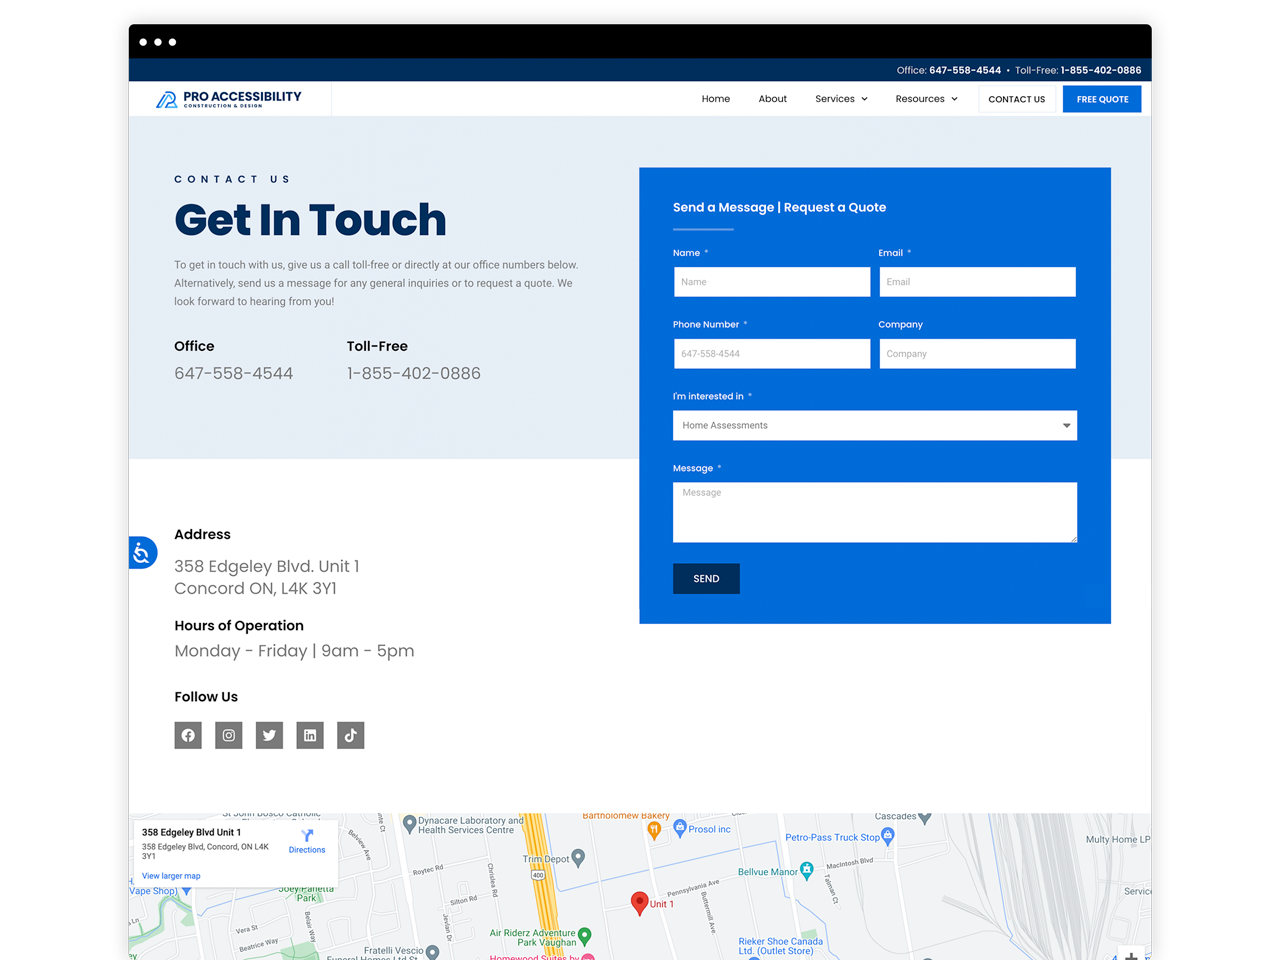
Task: Click the Monday - Friday hours text
Action: tap(294, 651)
